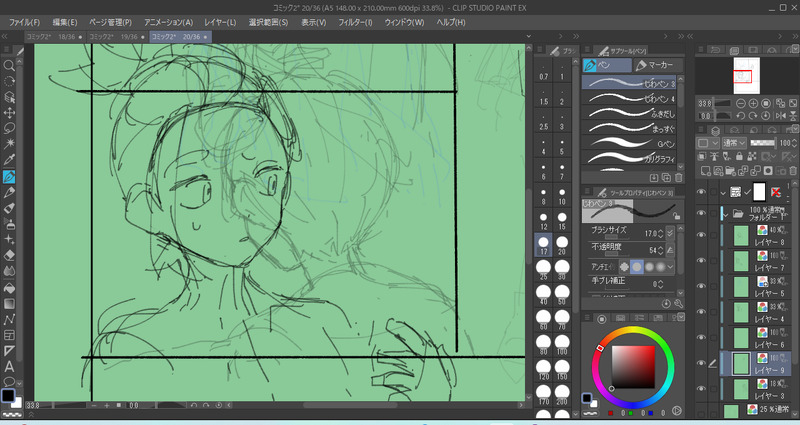The height and width of the screenshot is (425, 800).
Task: Select the まっすぐ brush
Action: tap(629, 129)
